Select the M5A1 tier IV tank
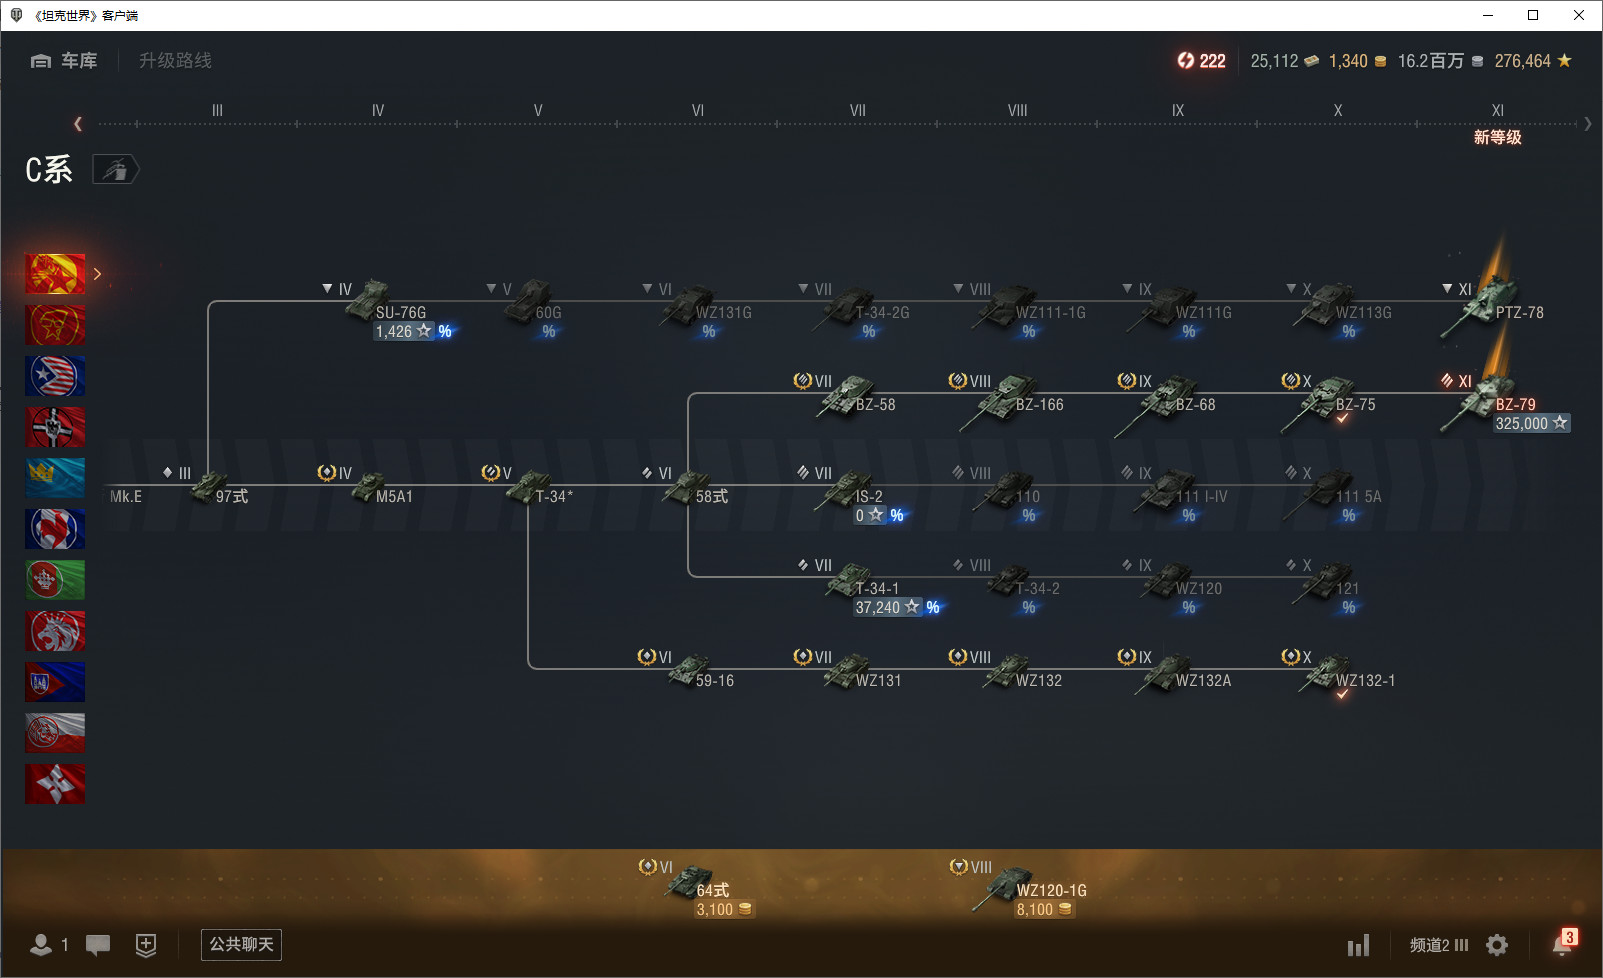The image size is (1603, 978). pos(381,490)
